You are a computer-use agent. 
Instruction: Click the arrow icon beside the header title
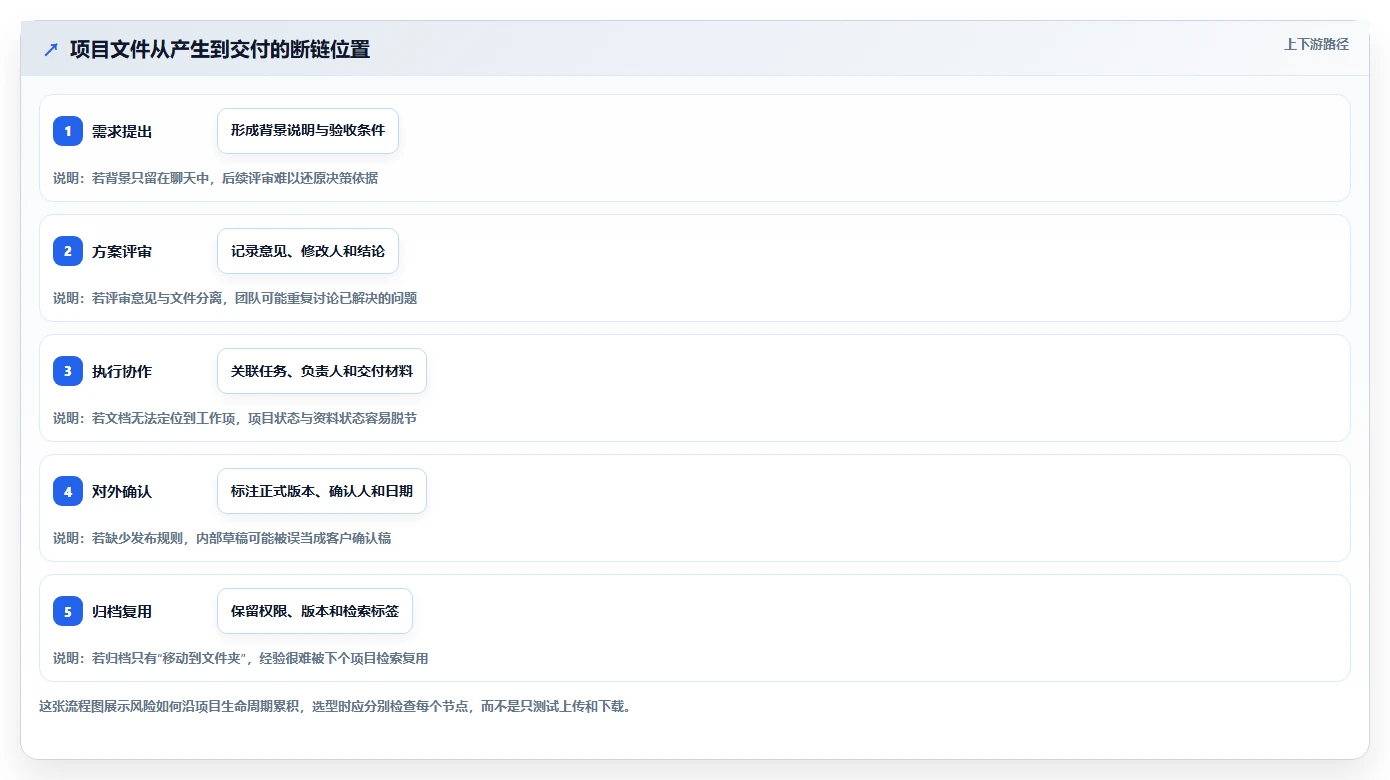pos(51,50)
